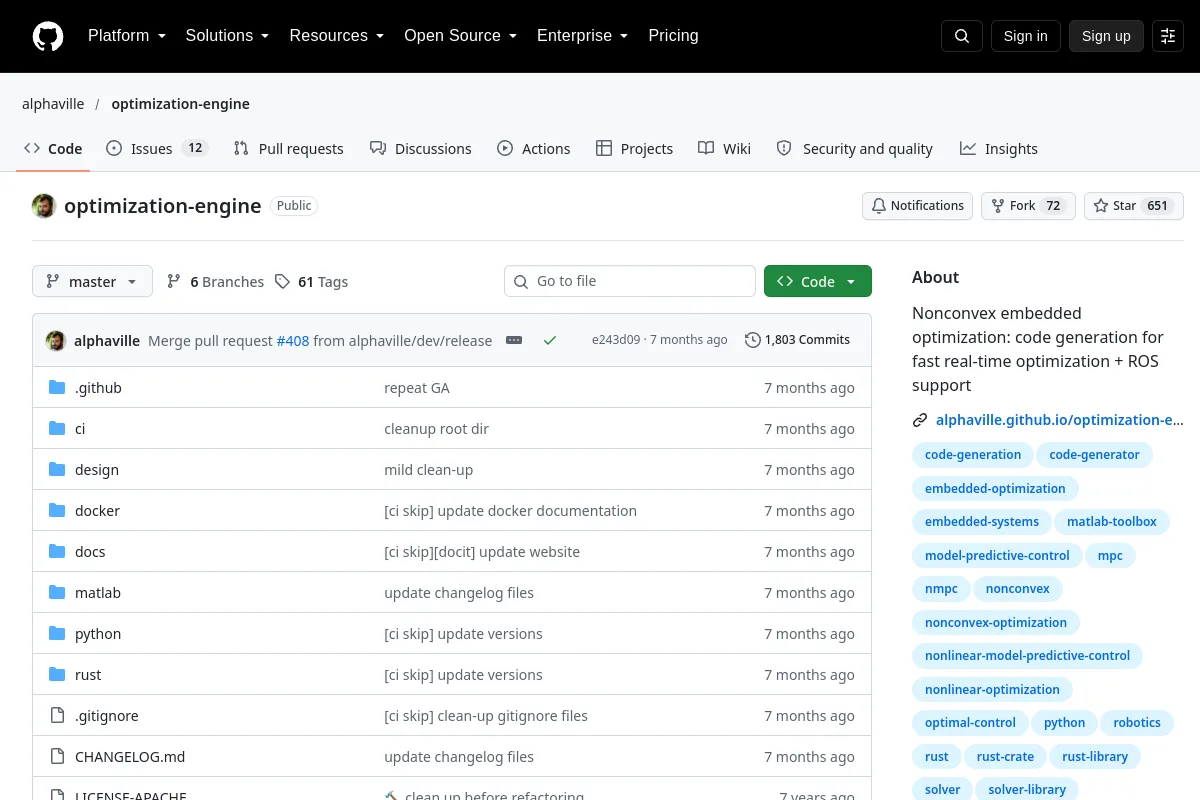
Task: Click the design folder icon
Action: (x=57, y=470)
